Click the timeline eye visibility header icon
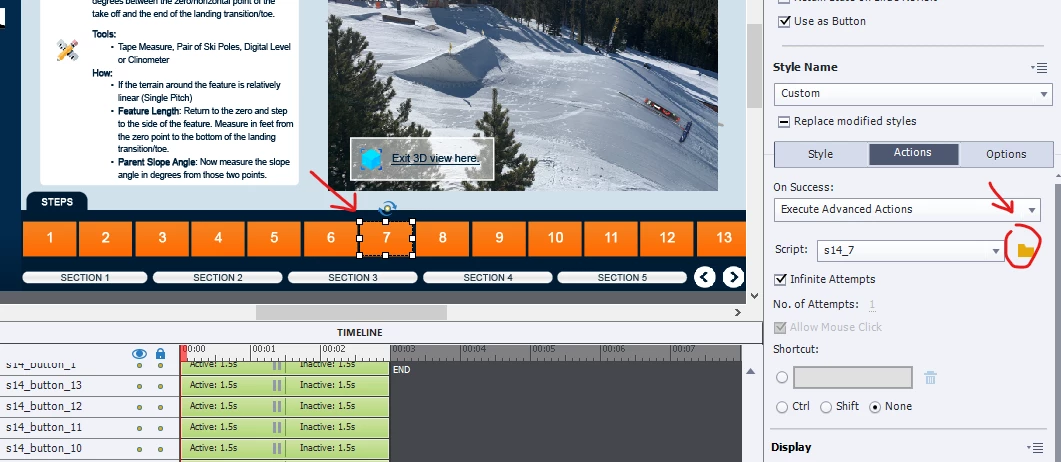 tap(139, 354)
